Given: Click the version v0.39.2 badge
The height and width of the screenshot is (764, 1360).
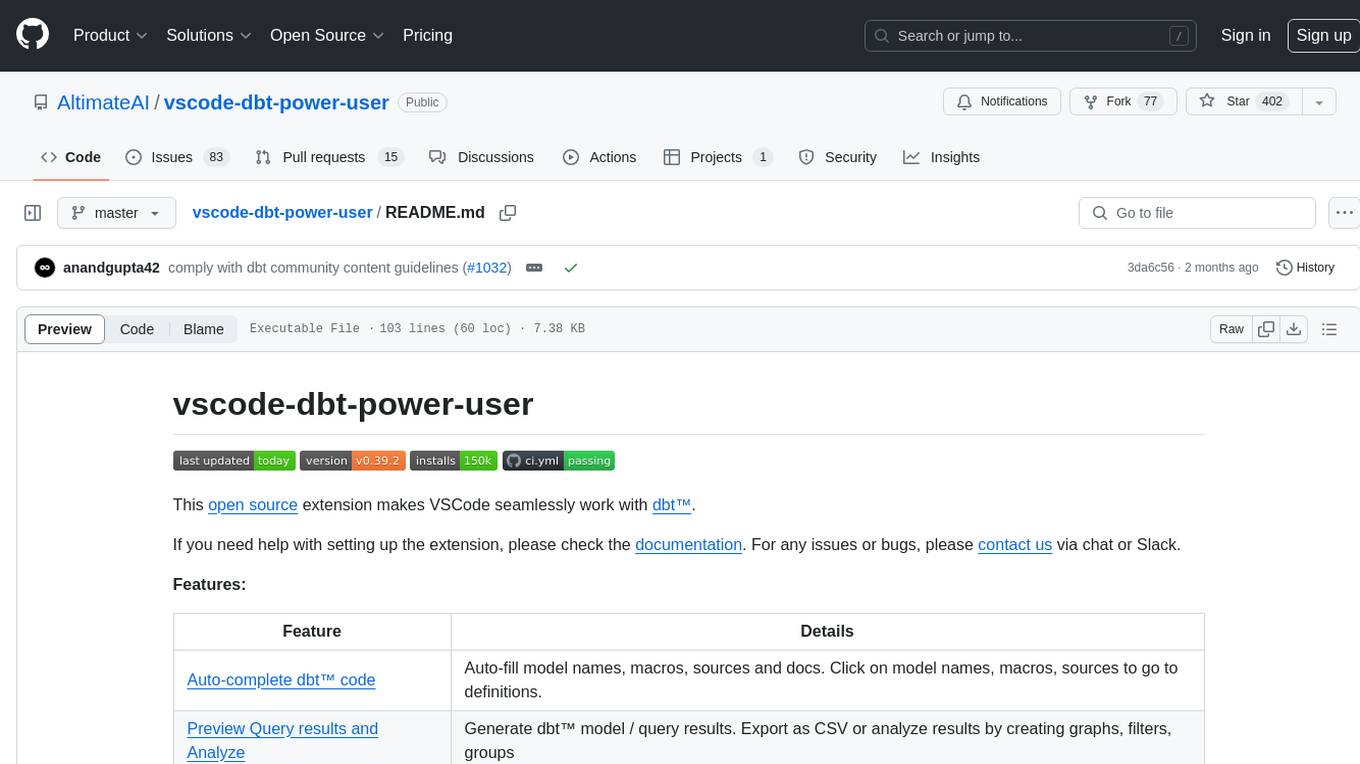Looking at the screenshot, I should pyautogui.click(x=352, y=461).
